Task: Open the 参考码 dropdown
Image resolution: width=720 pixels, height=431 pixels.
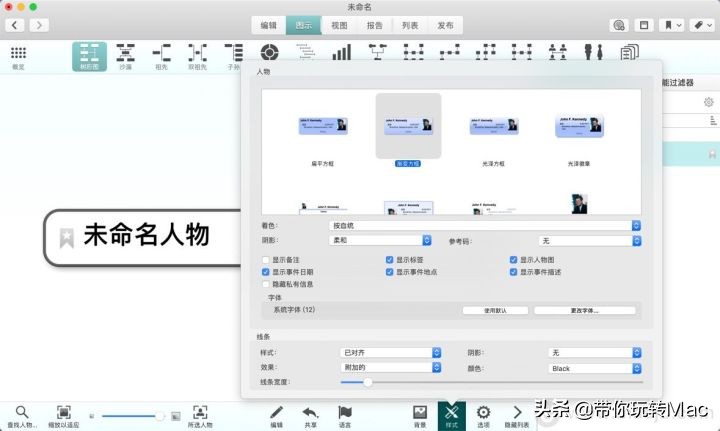Action: click(590, 241)
